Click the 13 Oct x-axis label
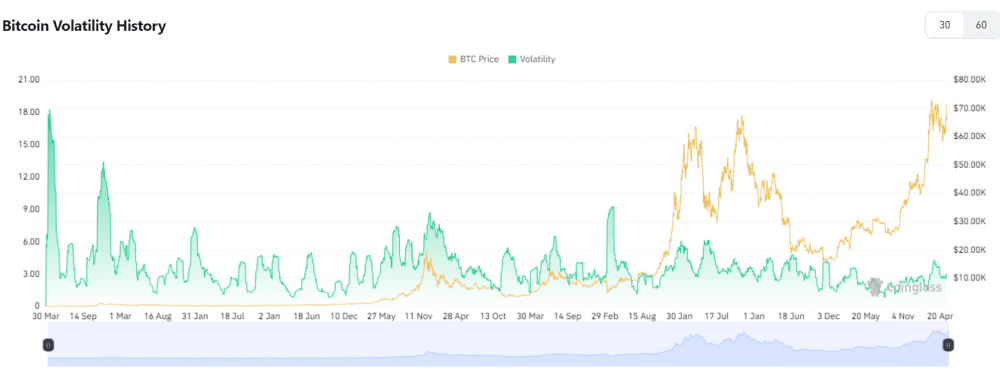The height and width of the screenshot is (389, 1000). click(x=492, y=316)
